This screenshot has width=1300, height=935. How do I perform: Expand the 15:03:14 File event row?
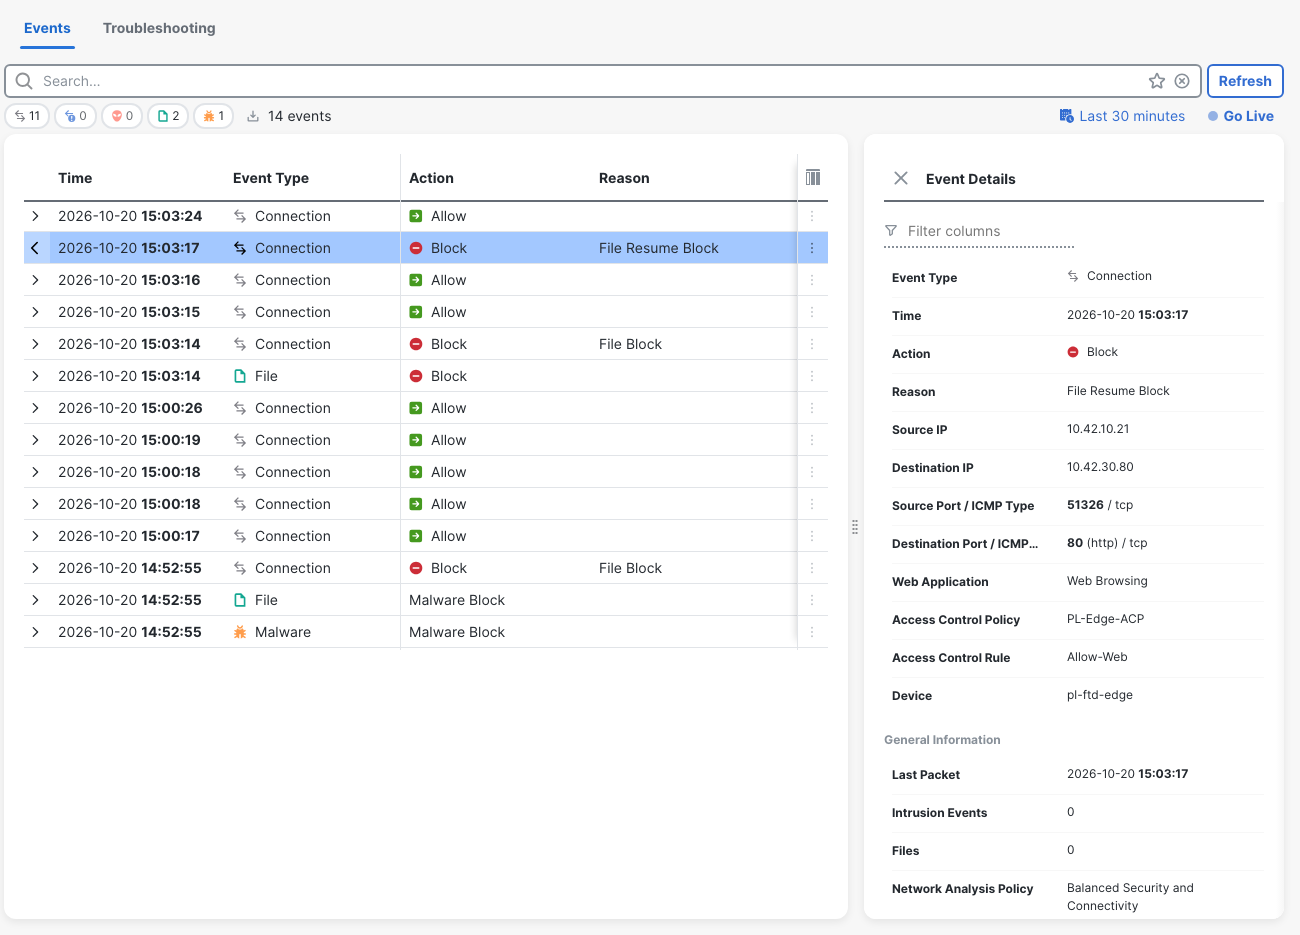tap(35, 376)
